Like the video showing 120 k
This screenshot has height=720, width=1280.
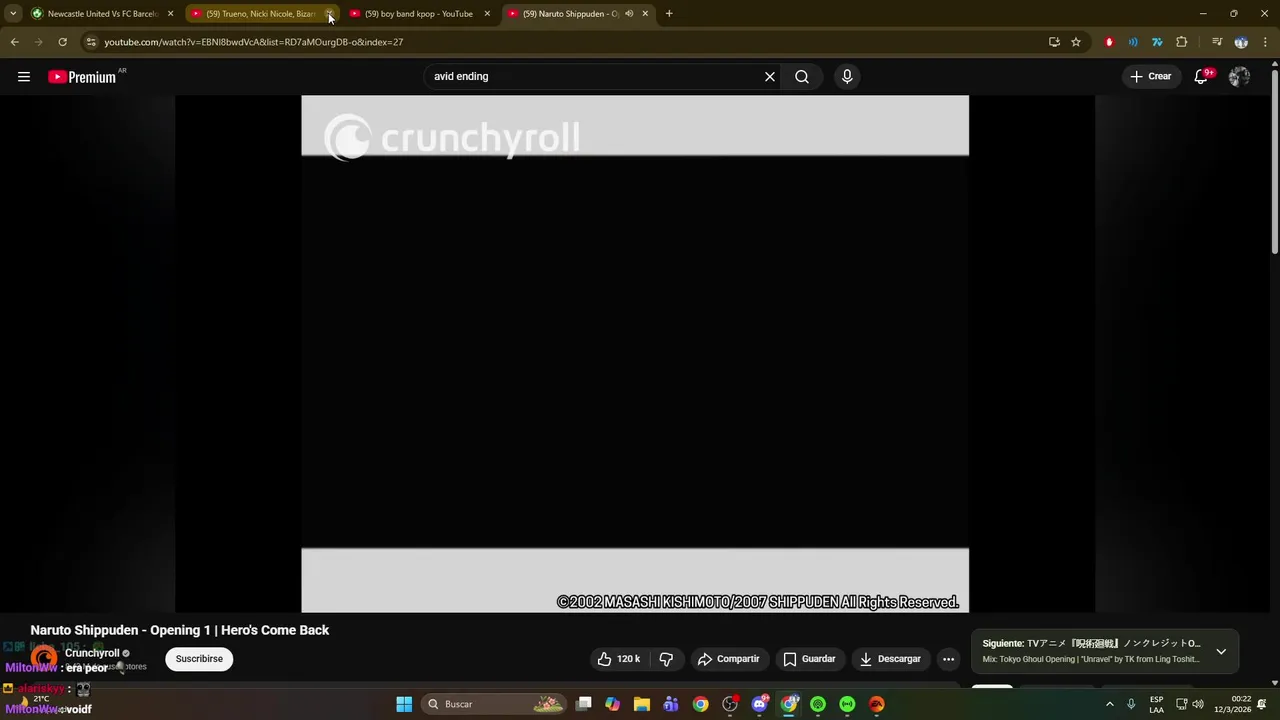tap(618, 659)
